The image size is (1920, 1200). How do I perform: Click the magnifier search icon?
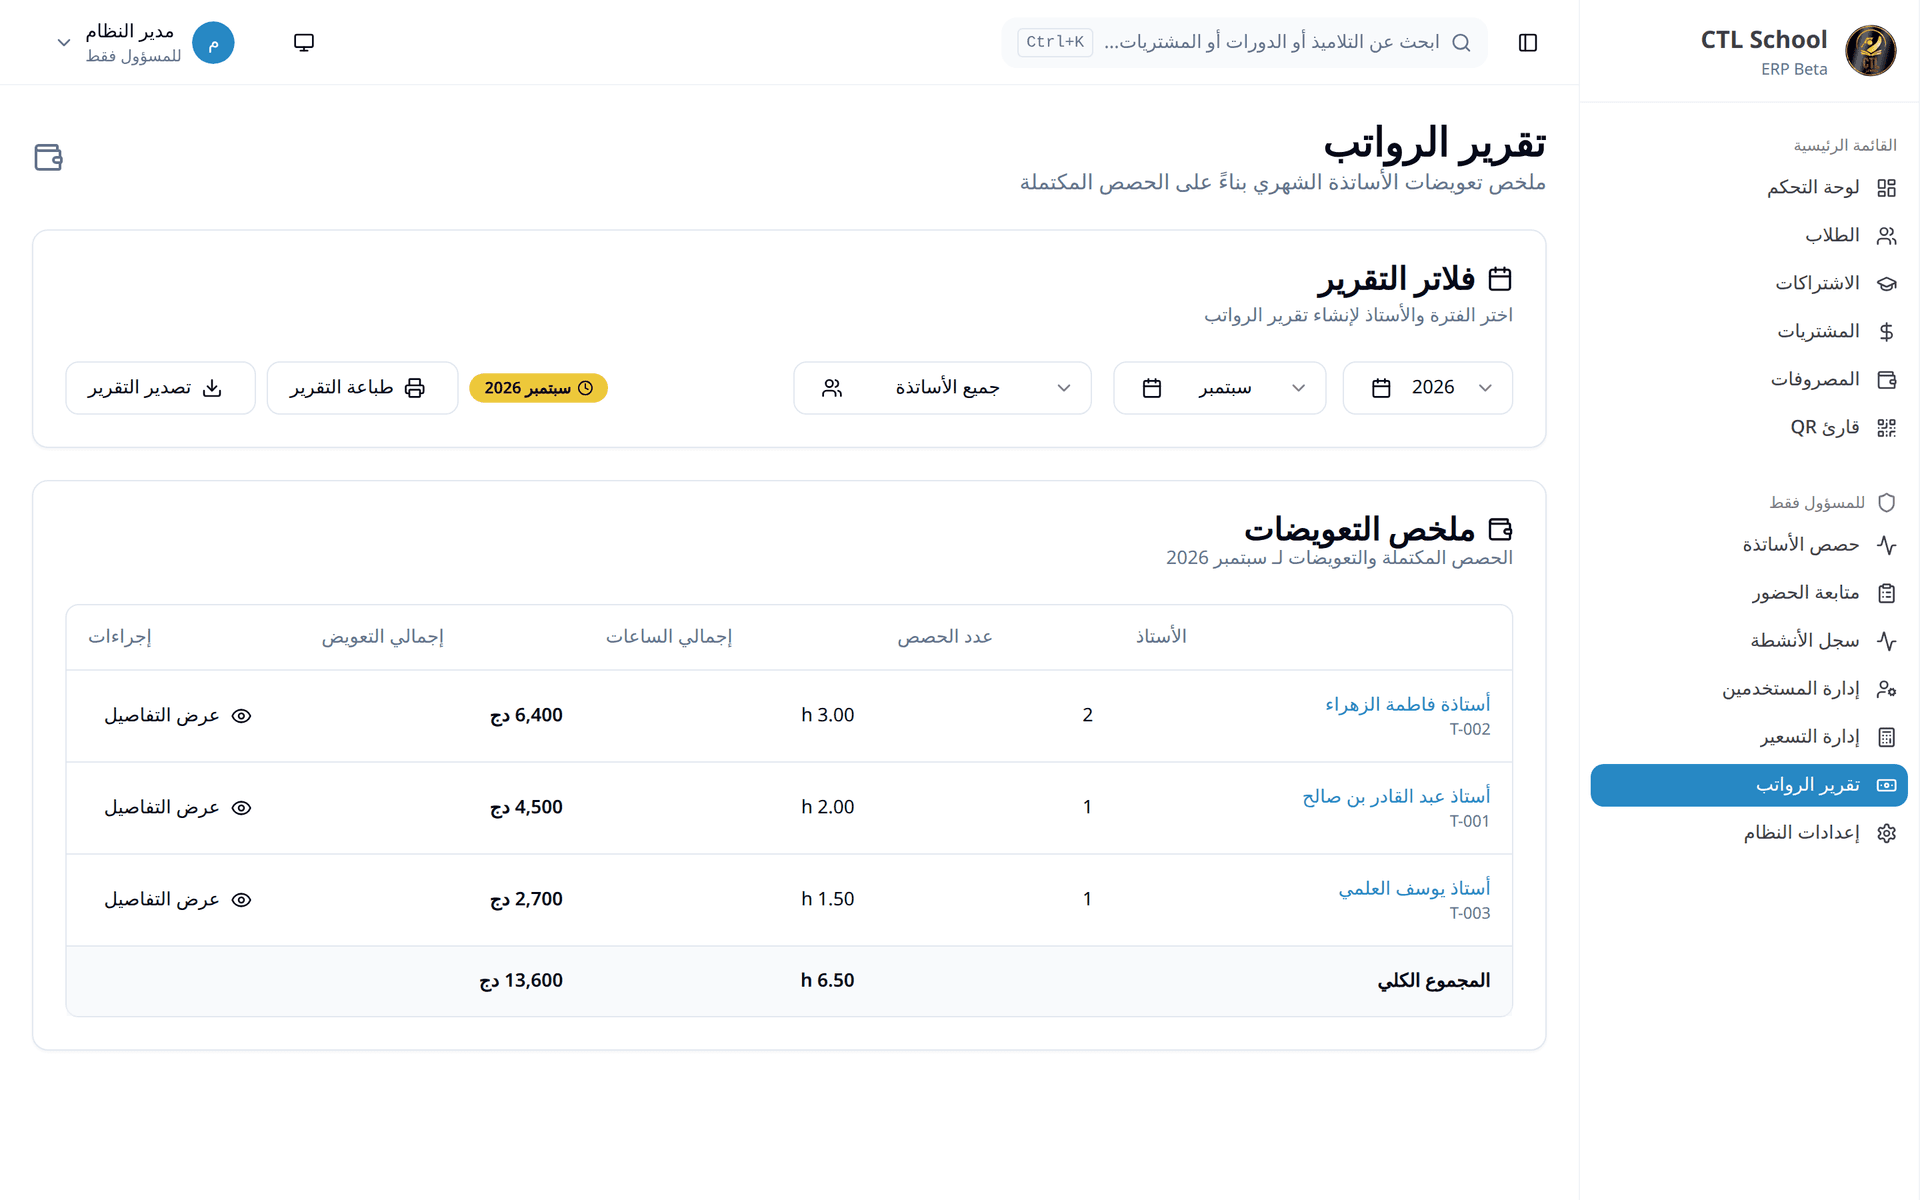coord(1461,42)
